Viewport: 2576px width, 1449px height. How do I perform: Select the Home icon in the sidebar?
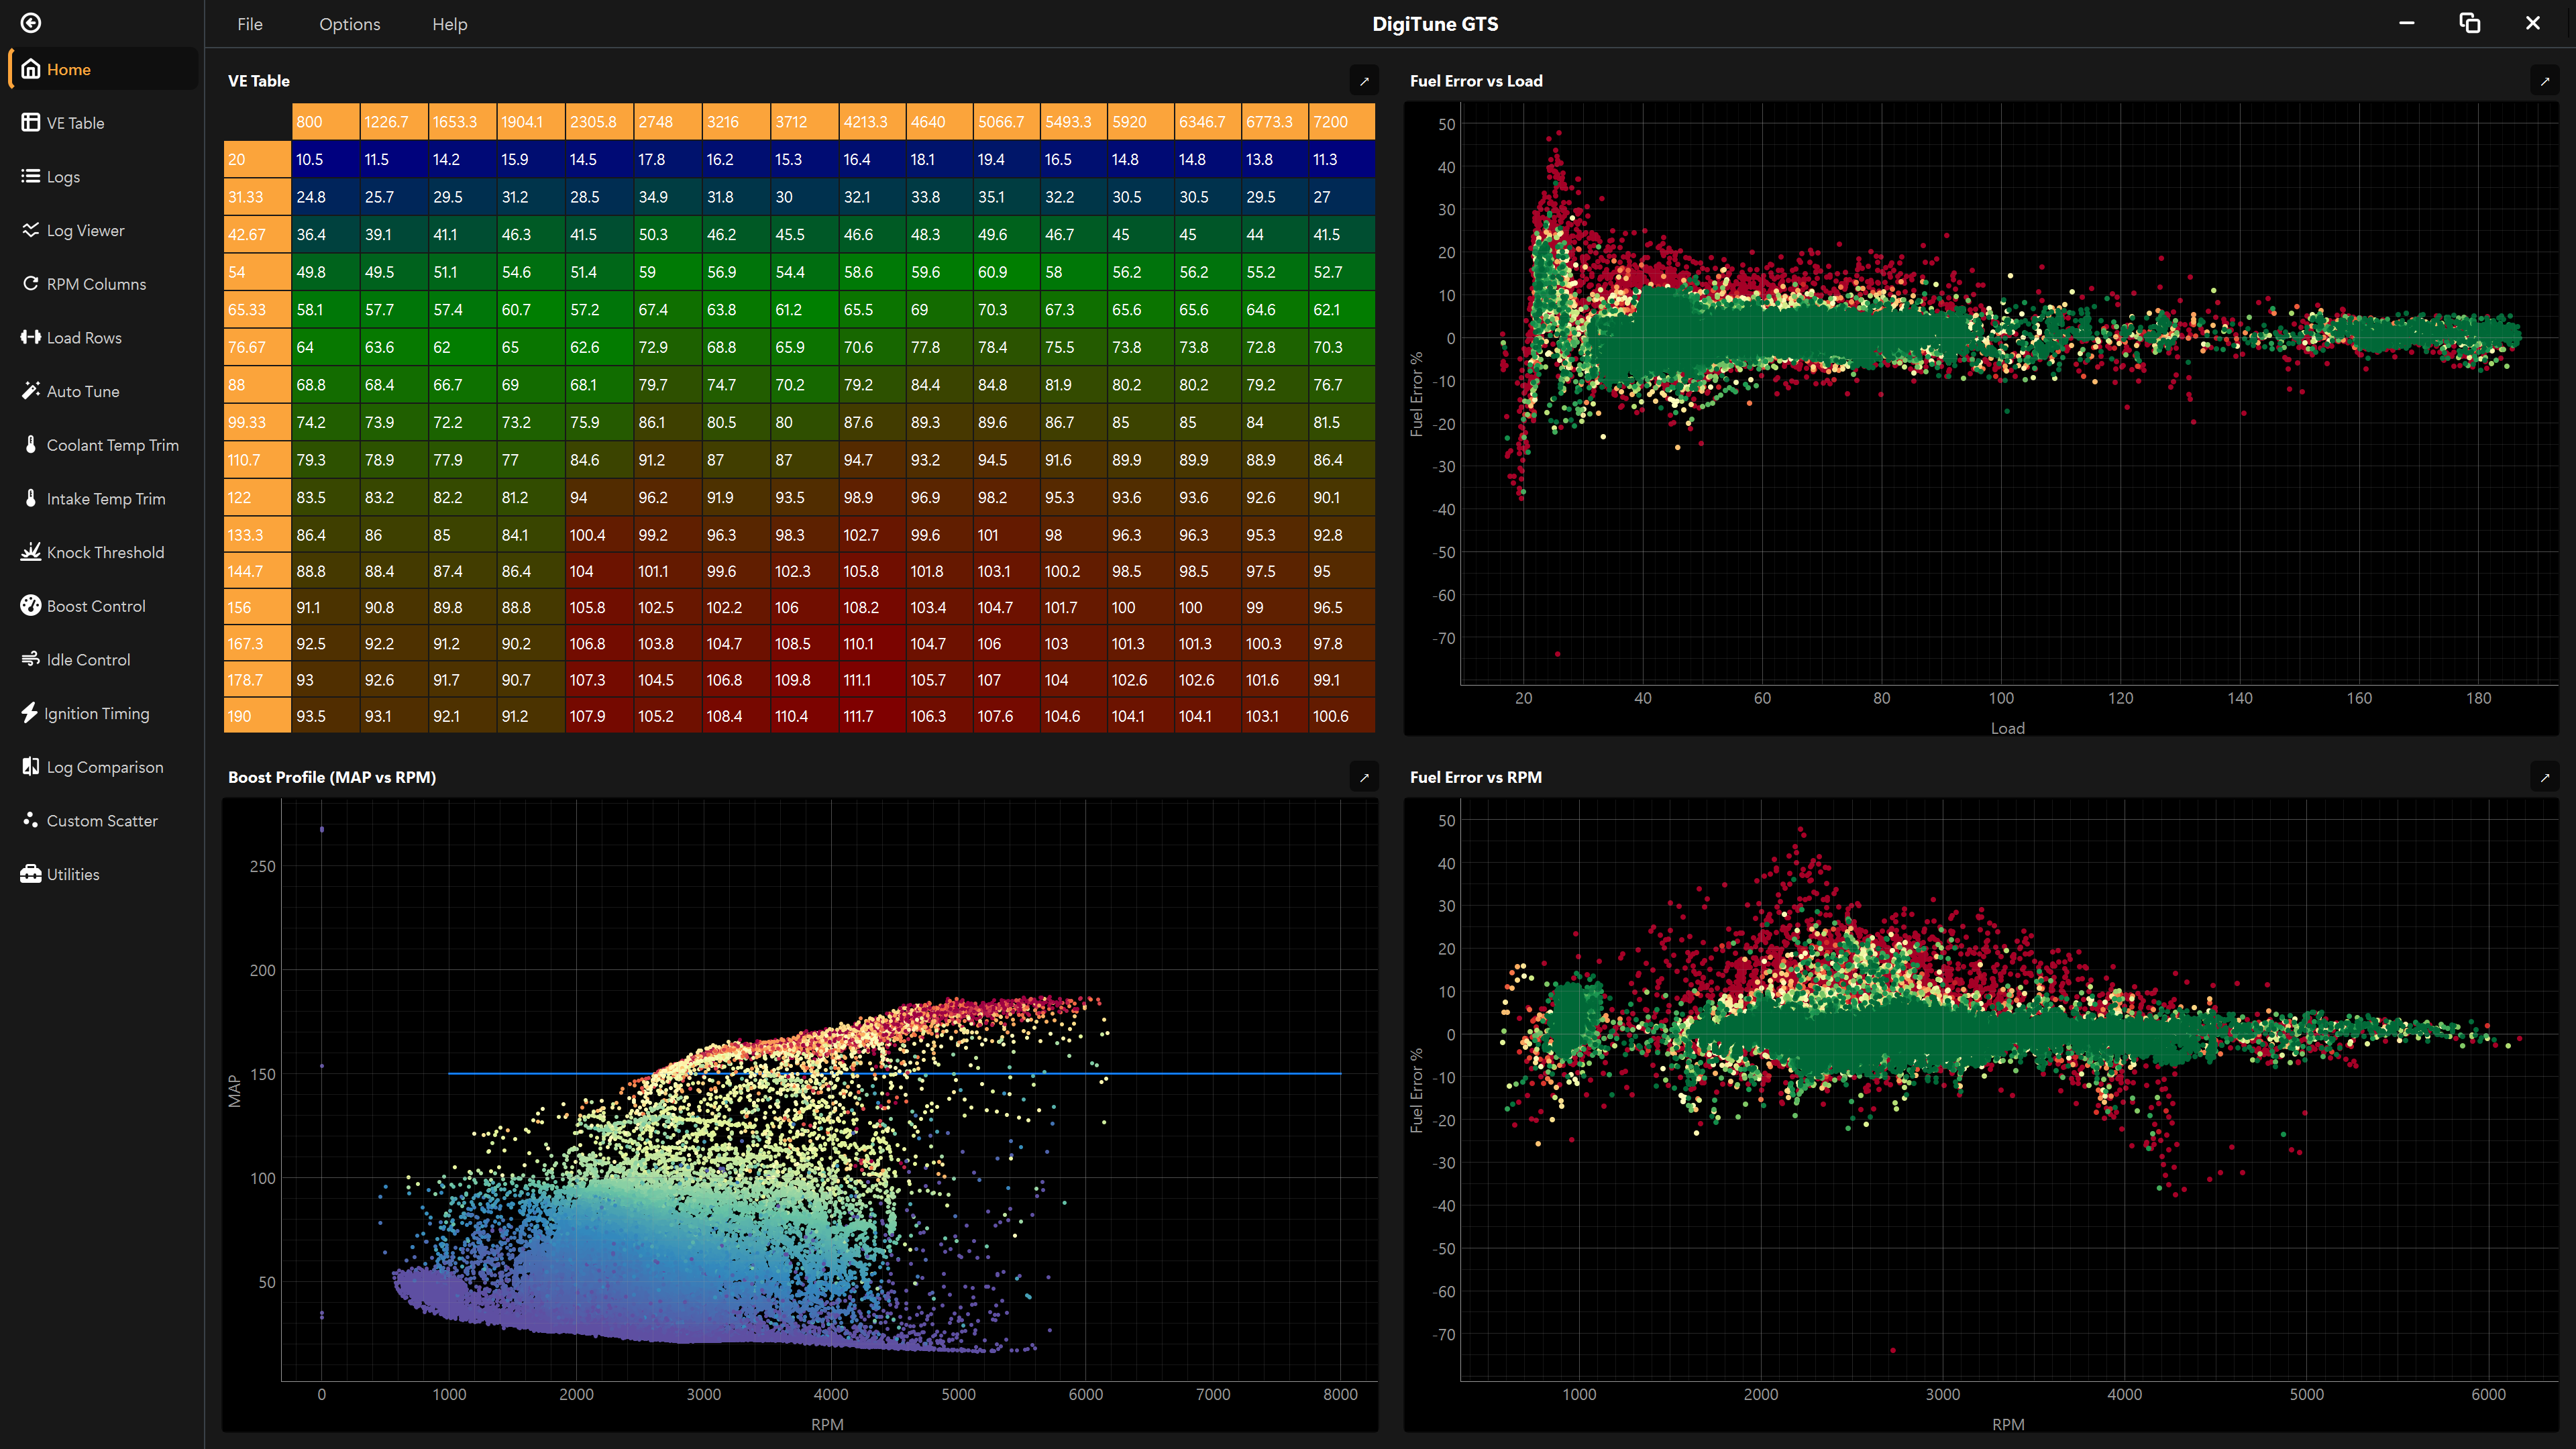pyautogui.click(x=31, y=69)
